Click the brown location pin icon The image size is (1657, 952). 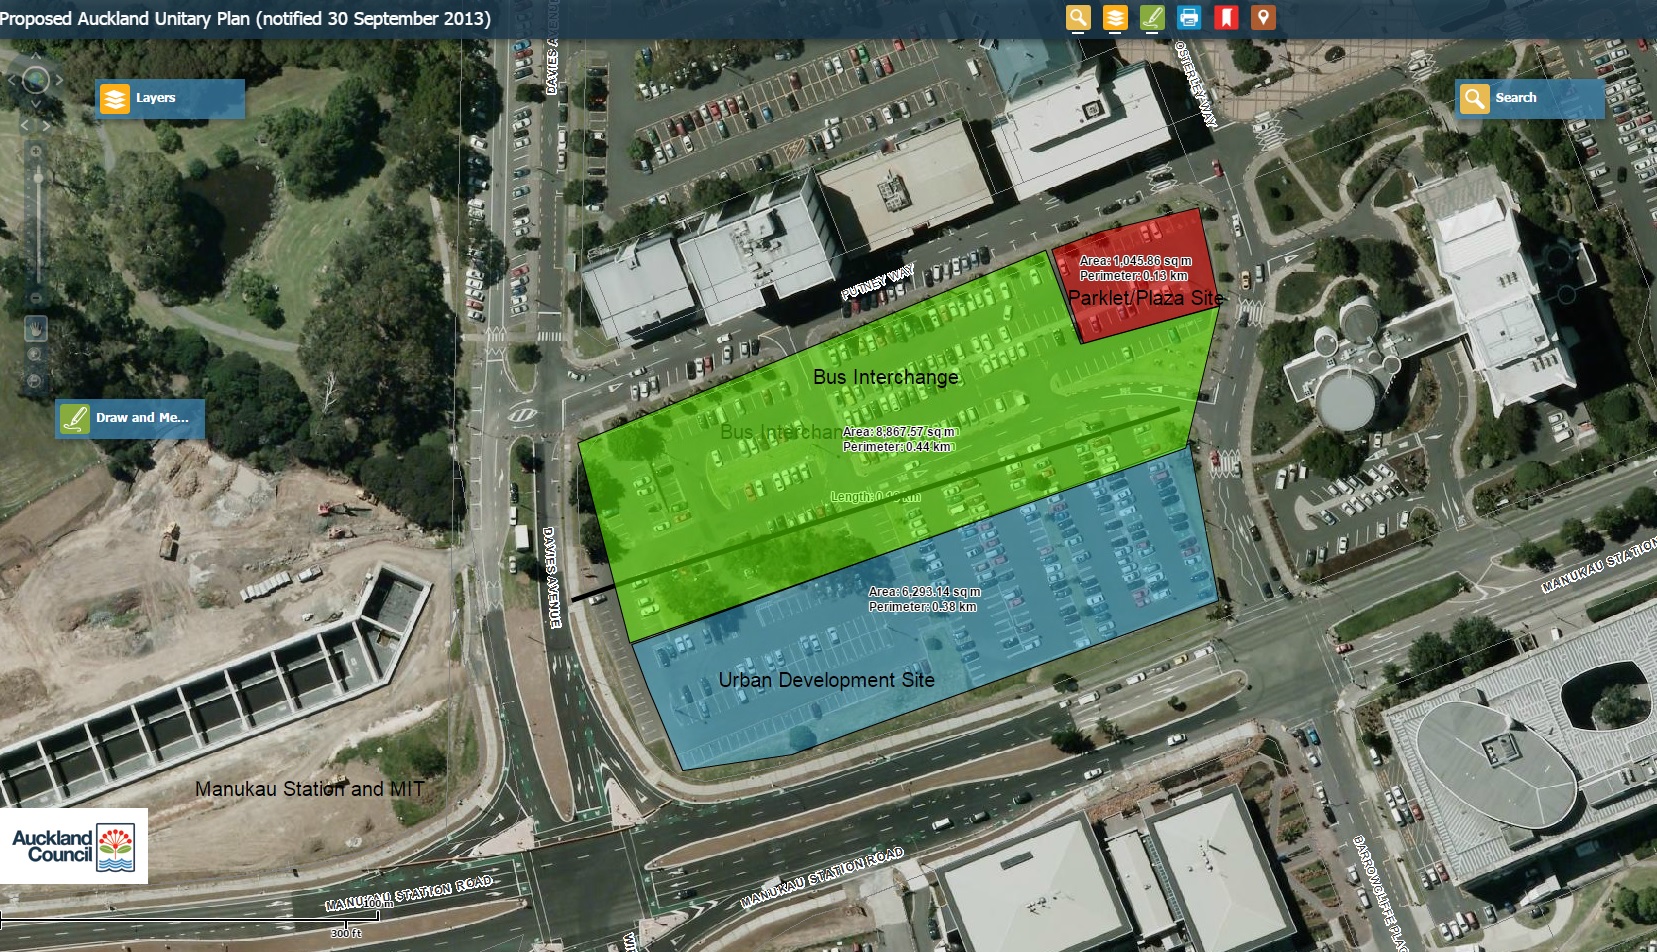[1263, 17]
